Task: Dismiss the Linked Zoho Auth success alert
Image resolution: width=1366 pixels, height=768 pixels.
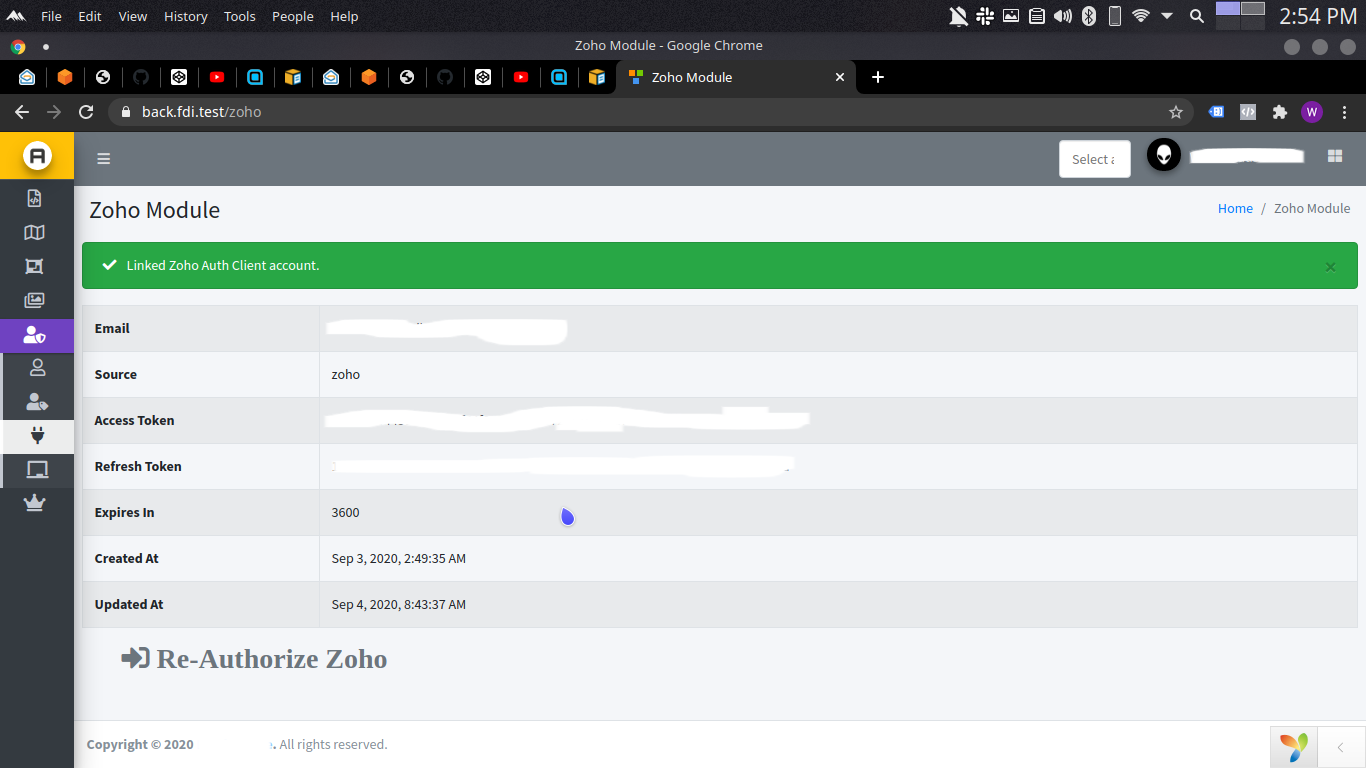Action: (x=1330, y=267)
